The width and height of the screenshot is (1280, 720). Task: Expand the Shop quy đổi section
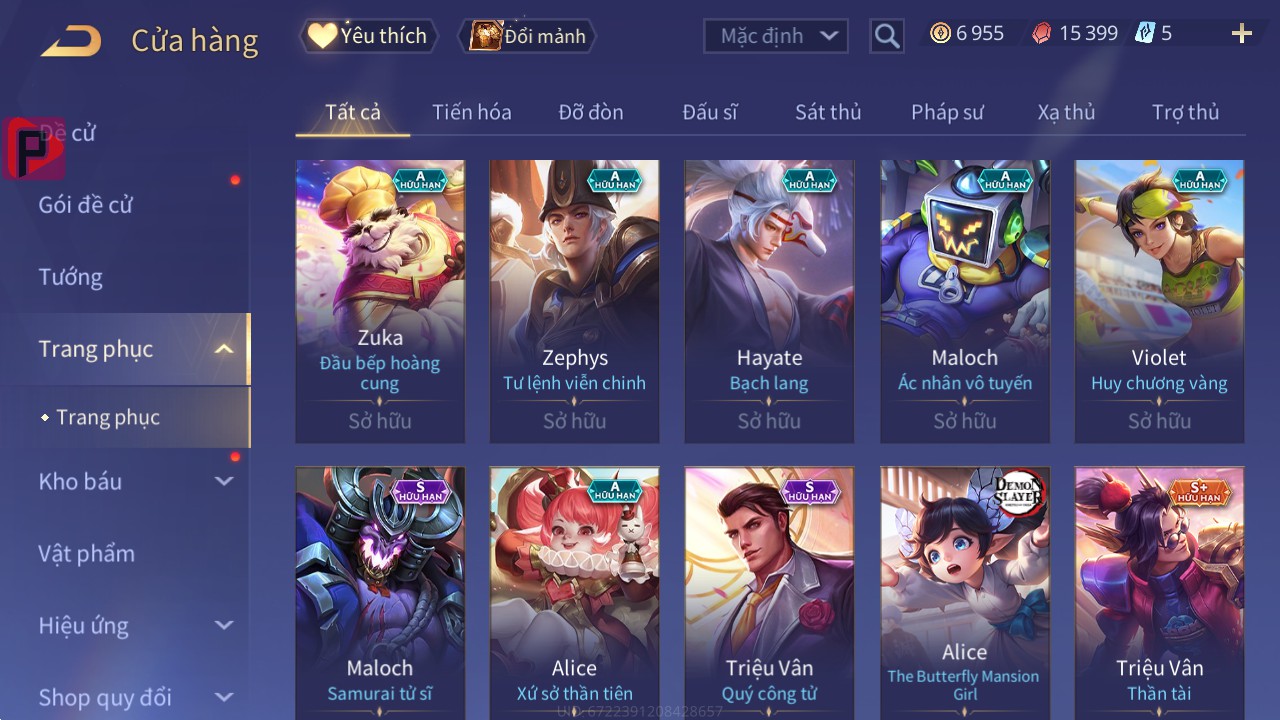tap(224, 697)
